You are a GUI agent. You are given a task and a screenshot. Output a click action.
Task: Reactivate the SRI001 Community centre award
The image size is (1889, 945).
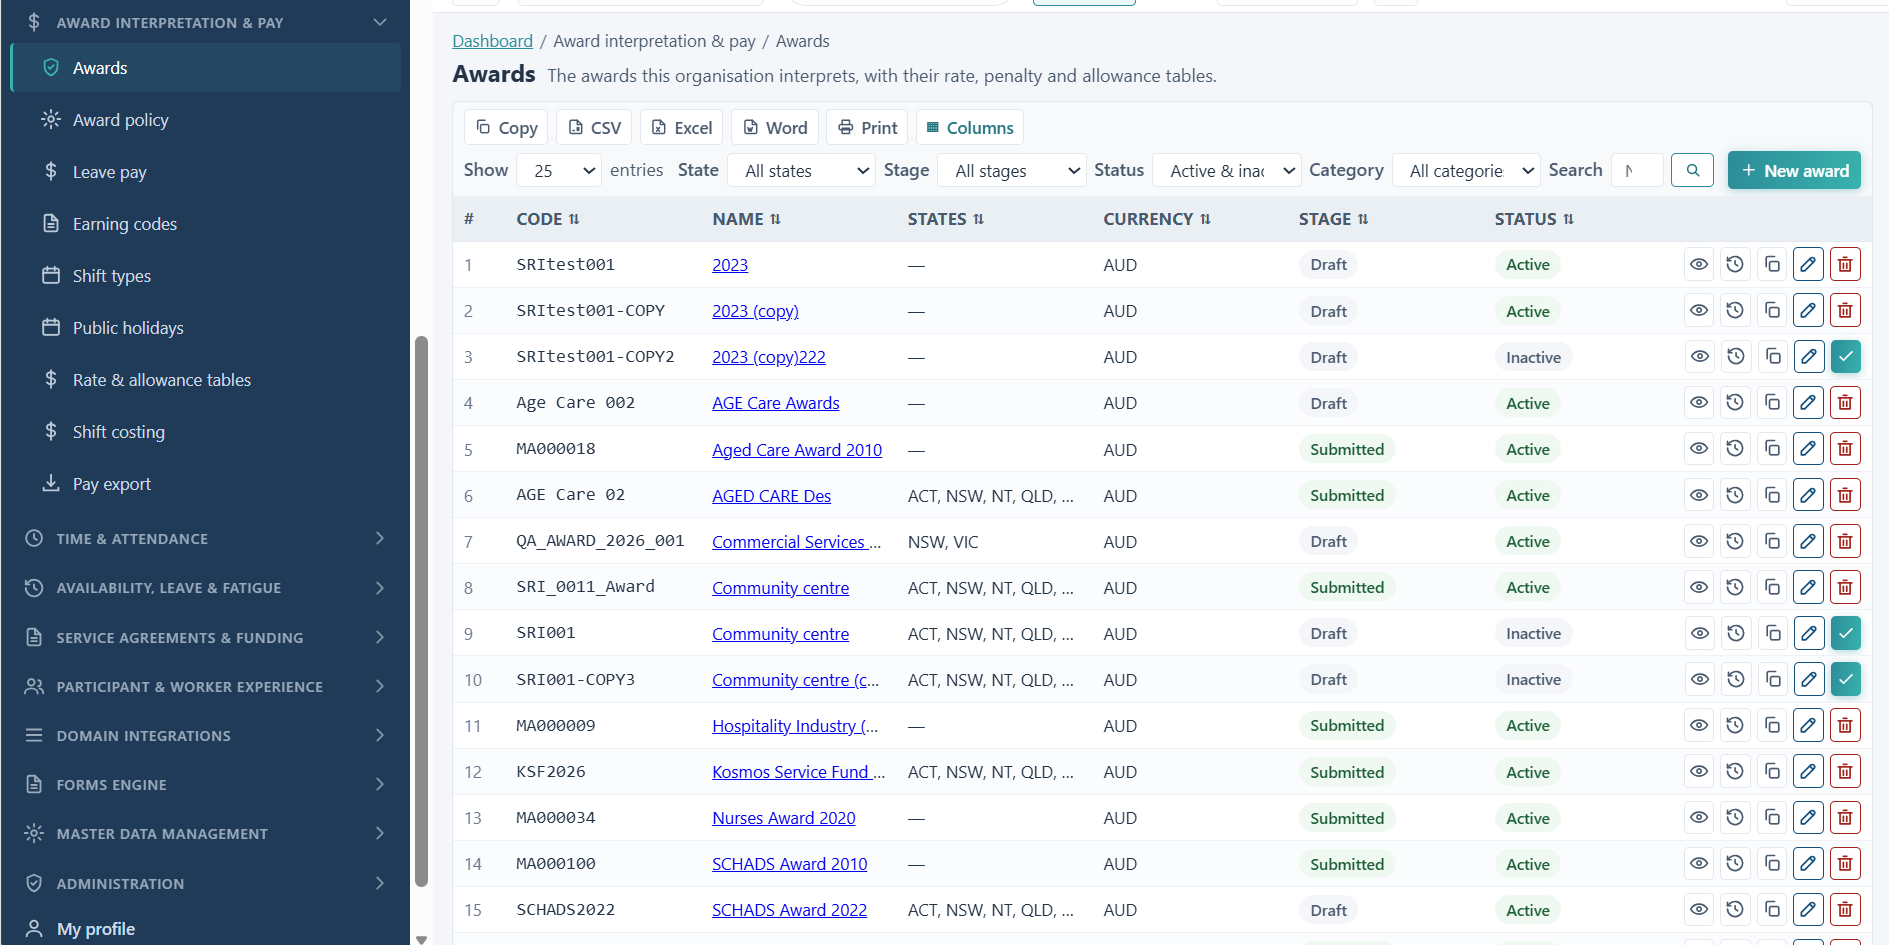(x=1845, y=633)
